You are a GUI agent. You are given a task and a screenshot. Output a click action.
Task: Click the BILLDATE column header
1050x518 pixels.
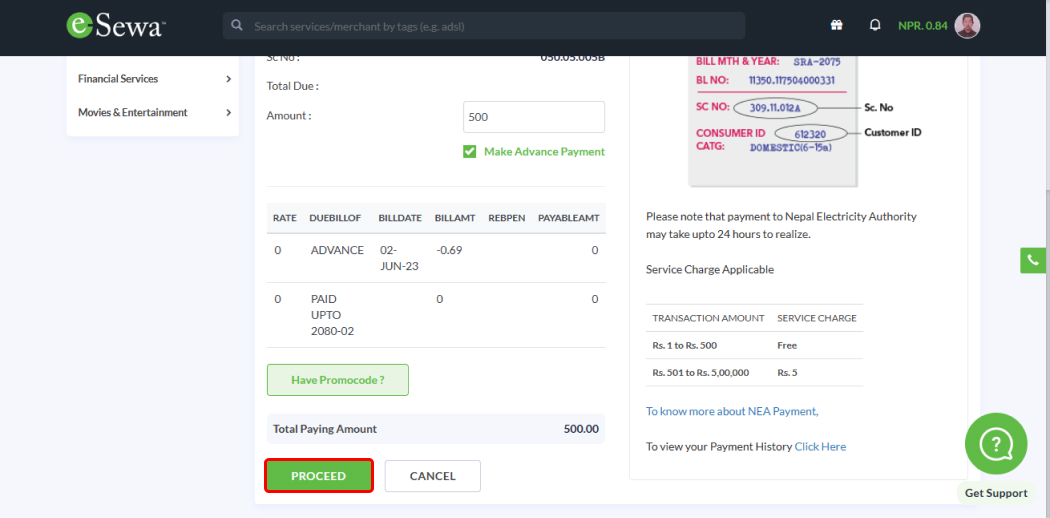(x=400, y=218)
